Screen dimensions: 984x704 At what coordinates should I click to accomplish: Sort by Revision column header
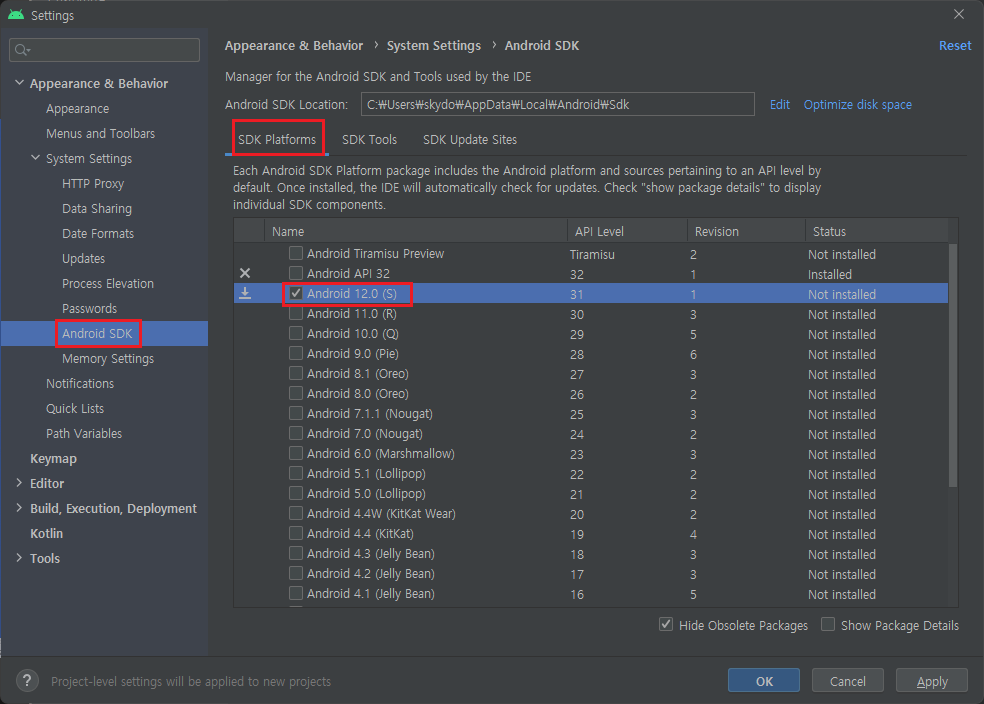coord(746,231)
